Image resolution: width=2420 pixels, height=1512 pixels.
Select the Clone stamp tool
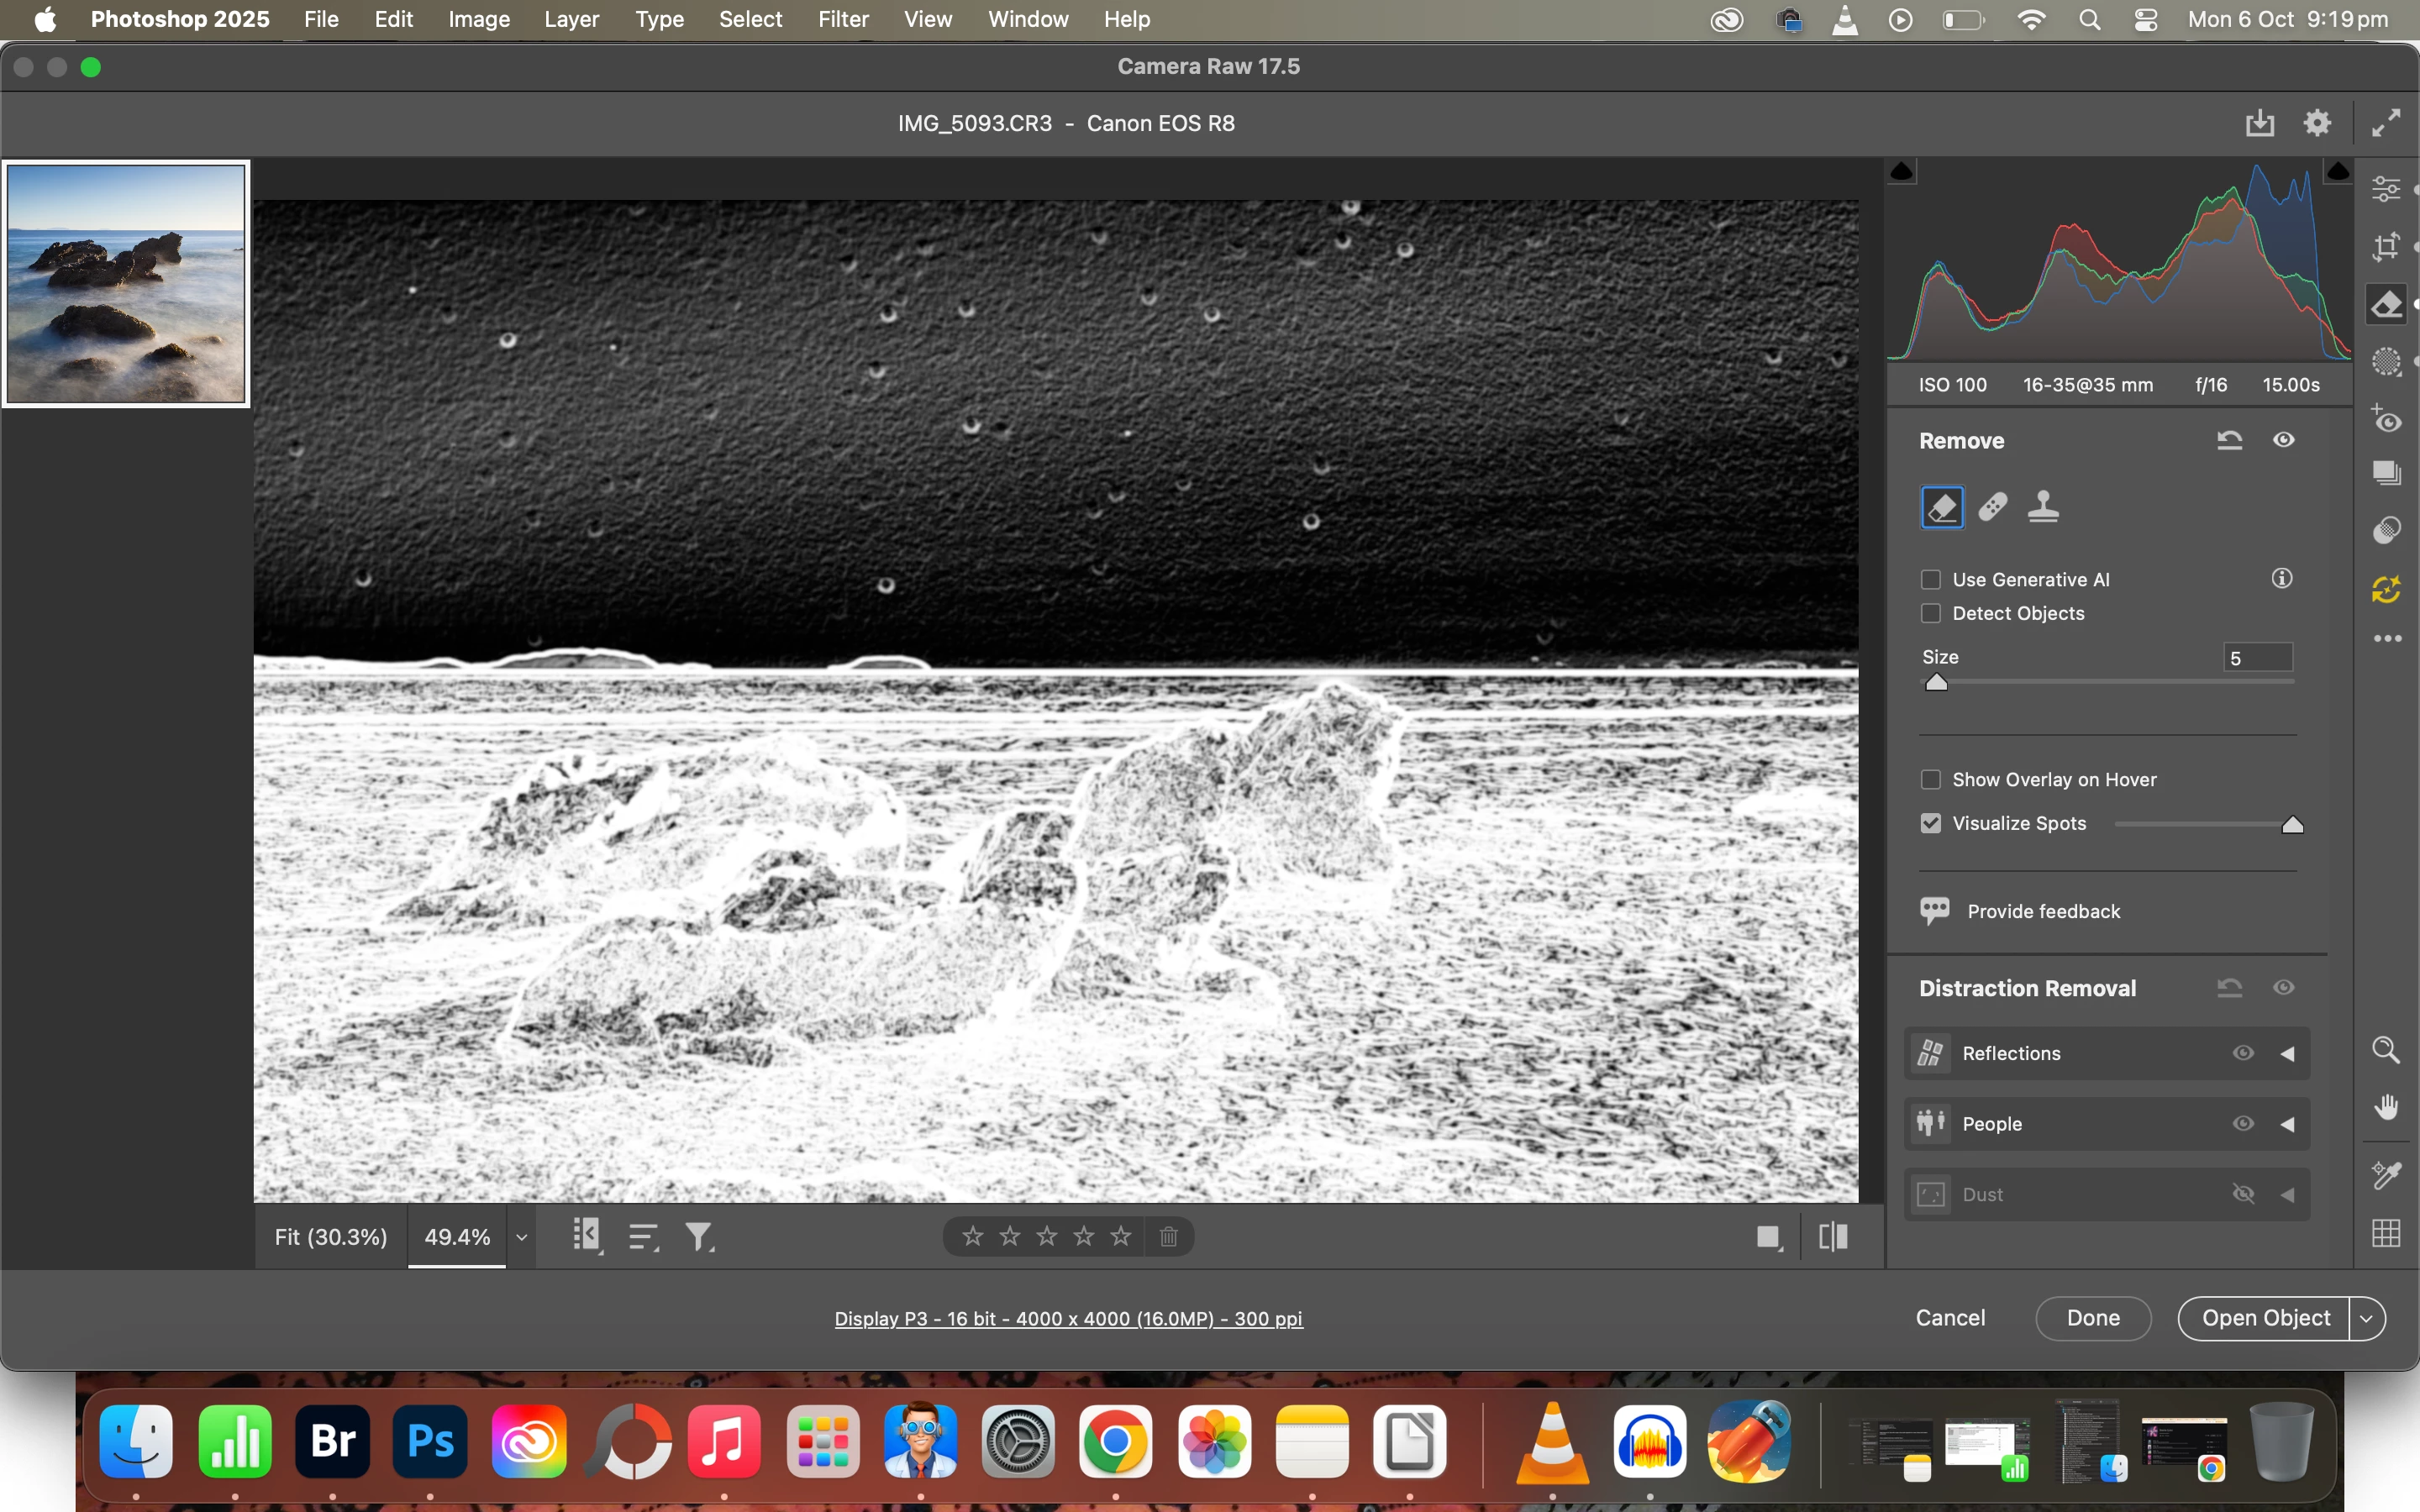pos(2043,507)
